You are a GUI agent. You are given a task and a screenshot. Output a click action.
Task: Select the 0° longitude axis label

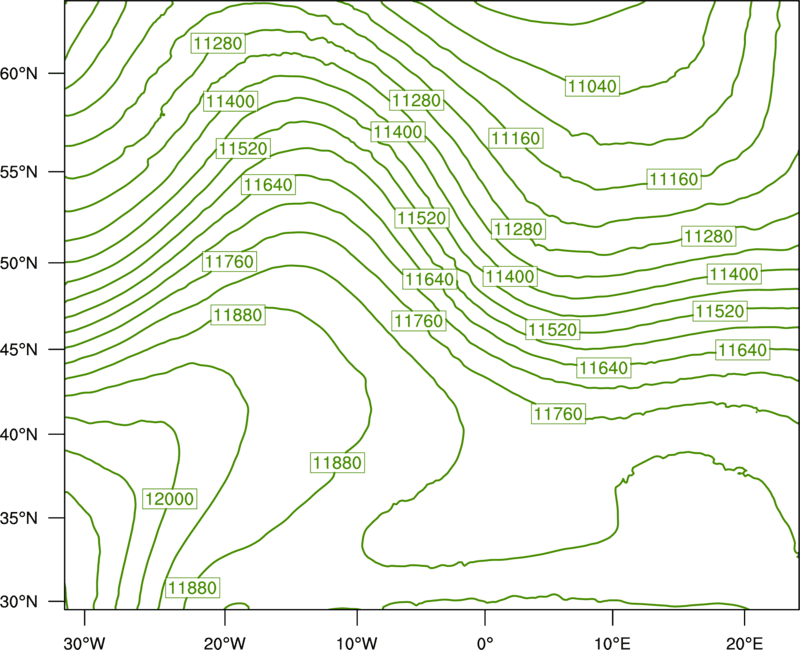pos(485,643)
